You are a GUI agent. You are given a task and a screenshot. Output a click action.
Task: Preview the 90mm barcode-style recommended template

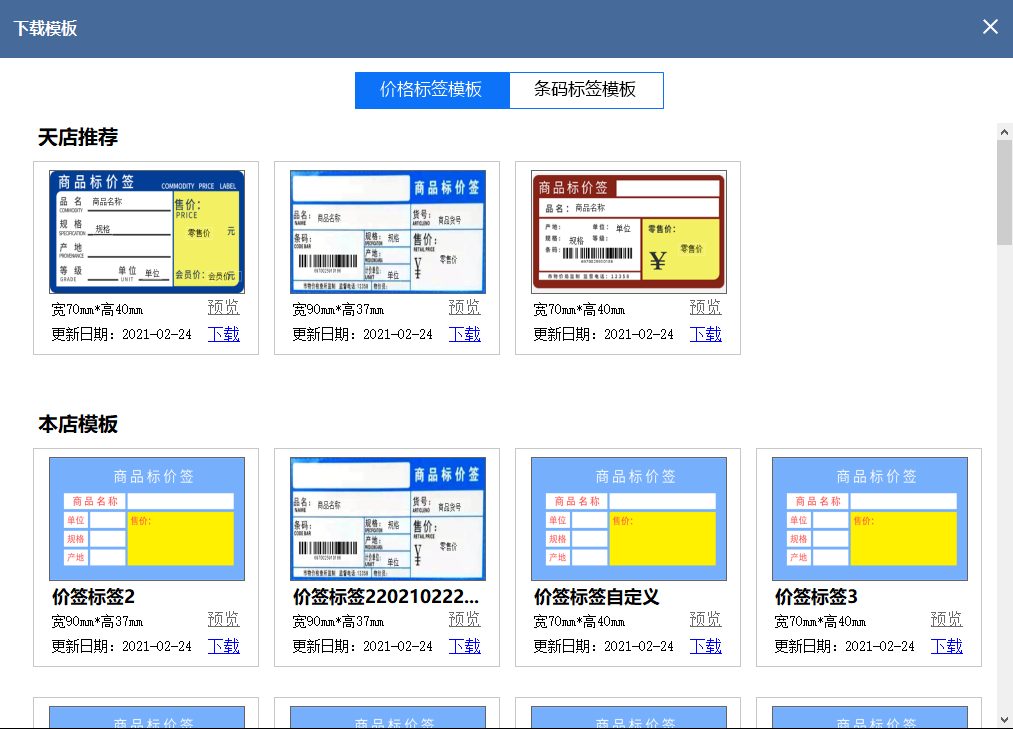coord(464,307)
